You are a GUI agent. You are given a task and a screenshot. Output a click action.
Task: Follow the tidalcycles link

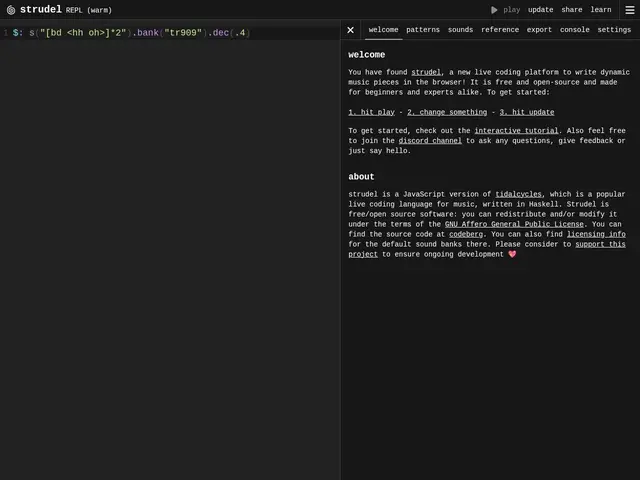pos(518,194)
